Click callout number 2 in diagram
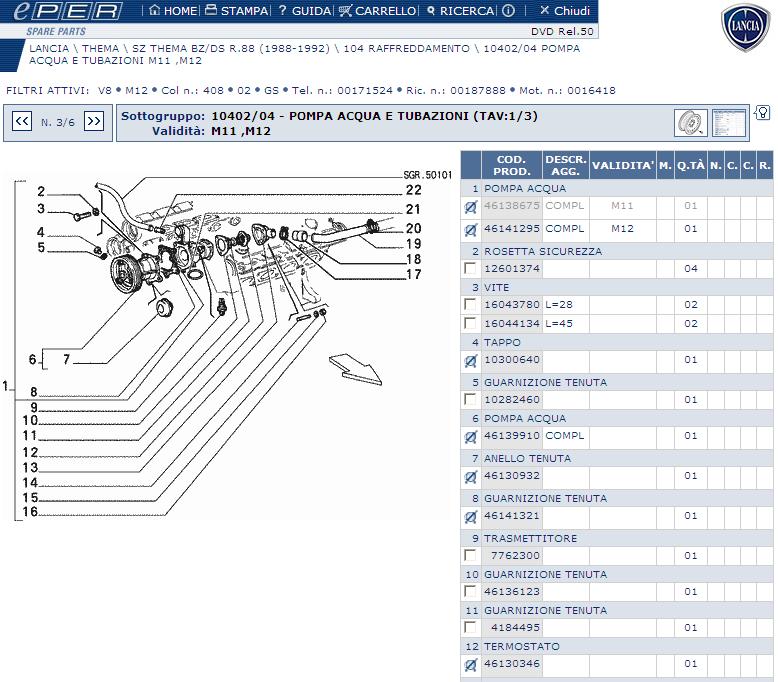778x682 pixels. coord(41,191)
